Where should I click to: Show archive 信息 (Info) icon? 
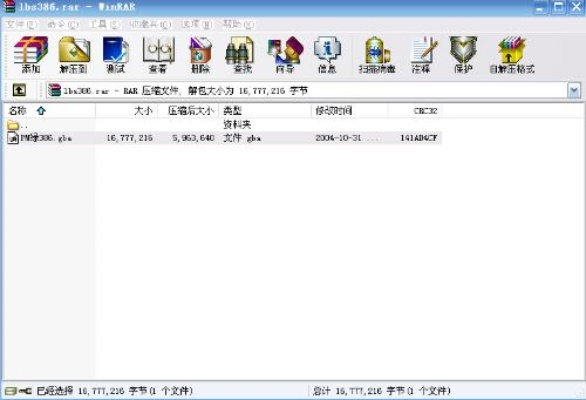[327, 55]
